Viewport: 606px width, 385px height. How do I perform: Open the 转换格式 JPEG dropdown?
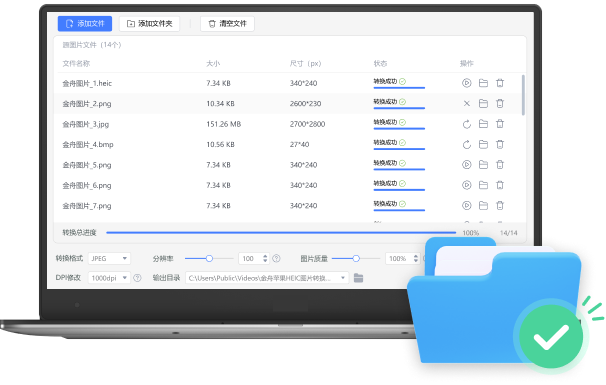[109, 258]
